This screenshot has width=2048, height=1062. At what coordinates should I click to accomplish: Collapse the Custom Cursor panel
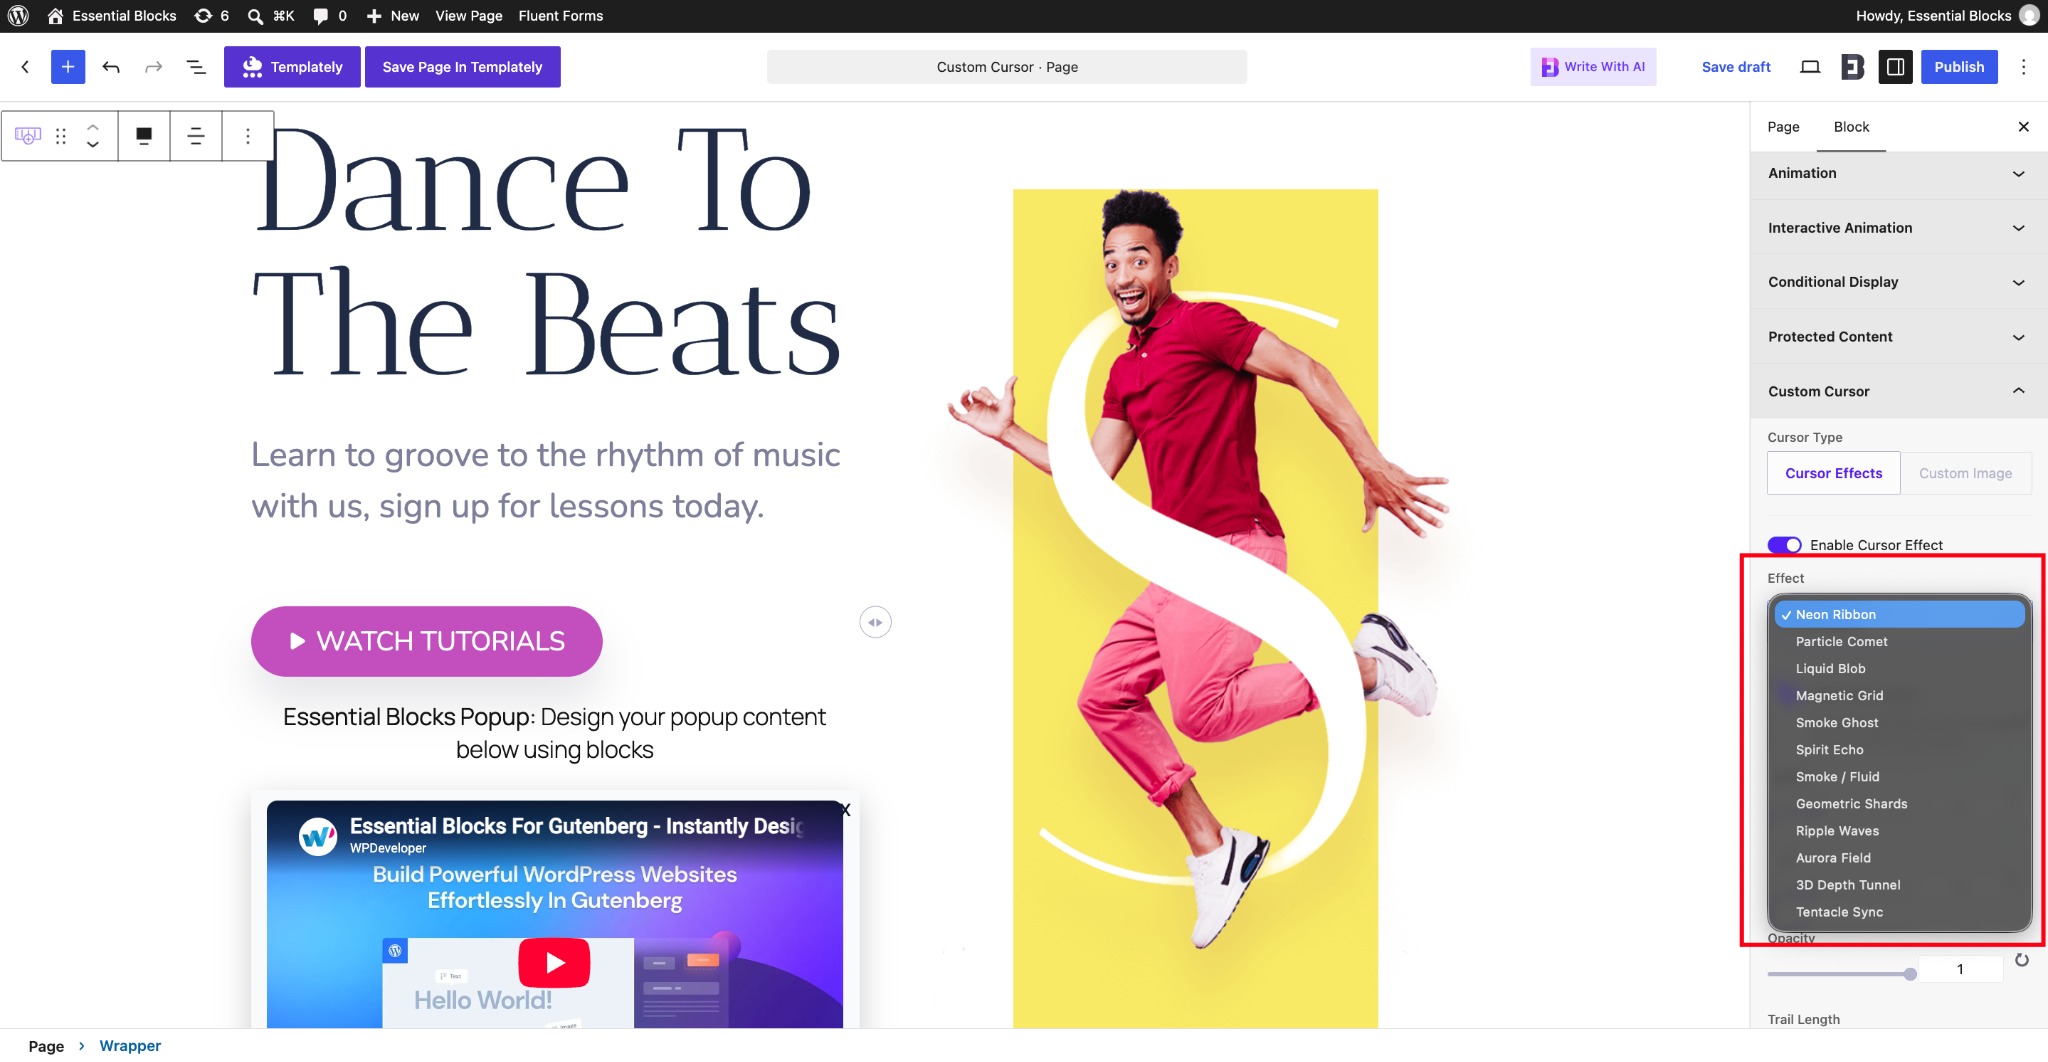point(1898,391)
